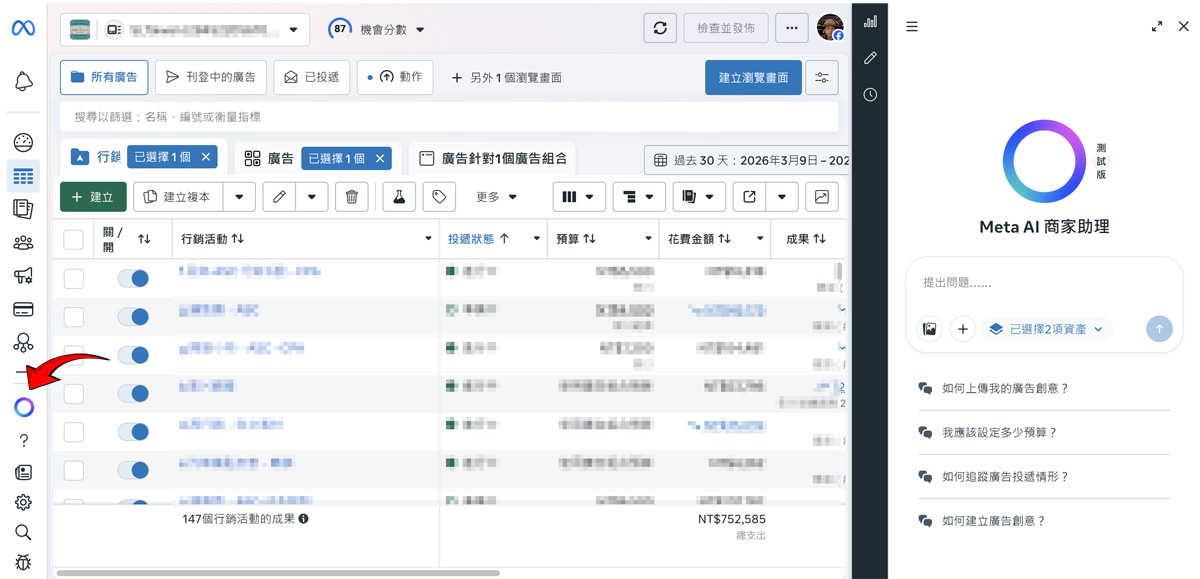Open the billing card icon in sidebar
Viewport: 1200px width, 579px height.
[23, 309]
